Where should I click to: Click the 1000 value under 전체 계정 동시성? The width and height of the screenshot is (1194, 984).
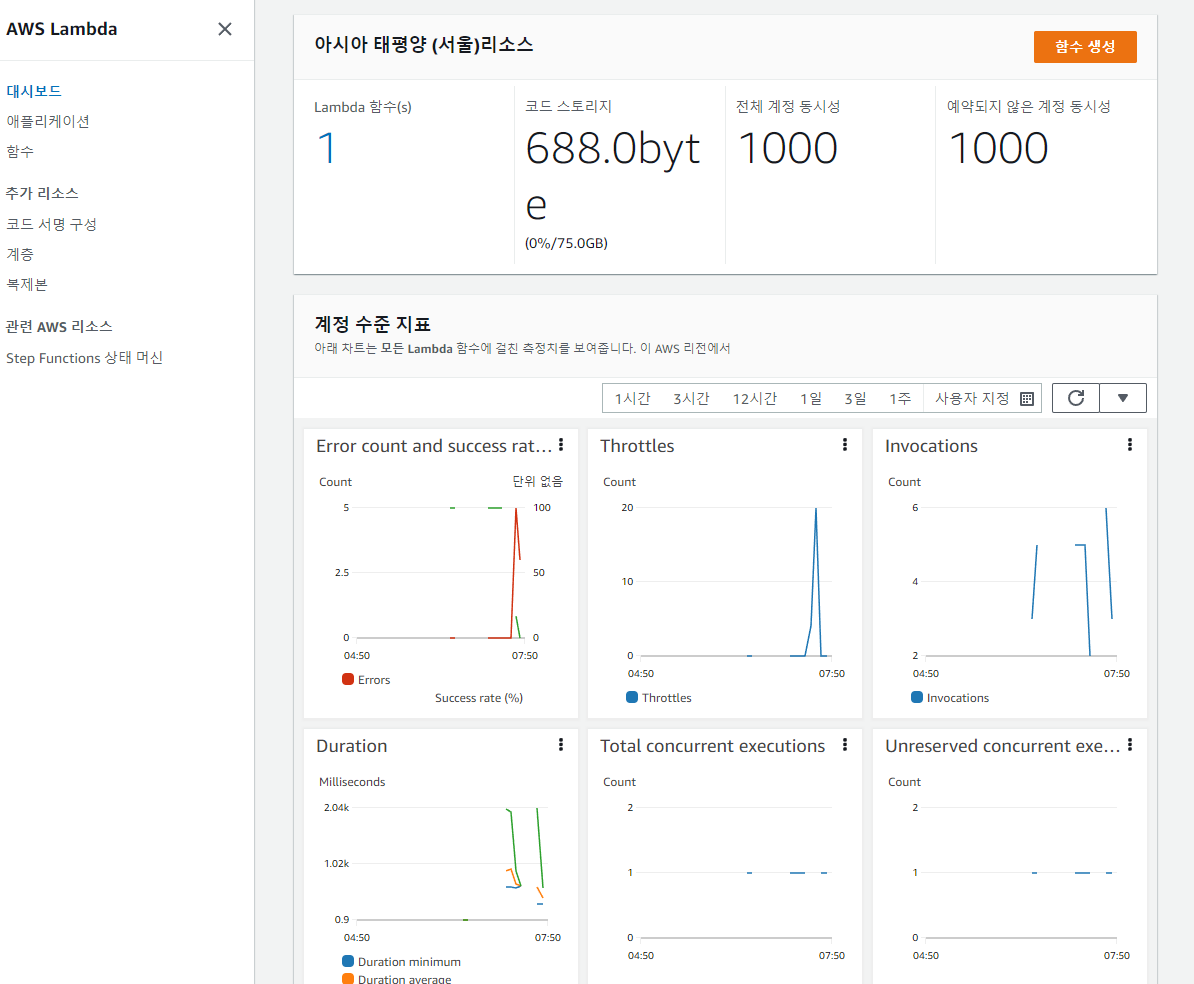pyautogui.click(x=787, y=148)
